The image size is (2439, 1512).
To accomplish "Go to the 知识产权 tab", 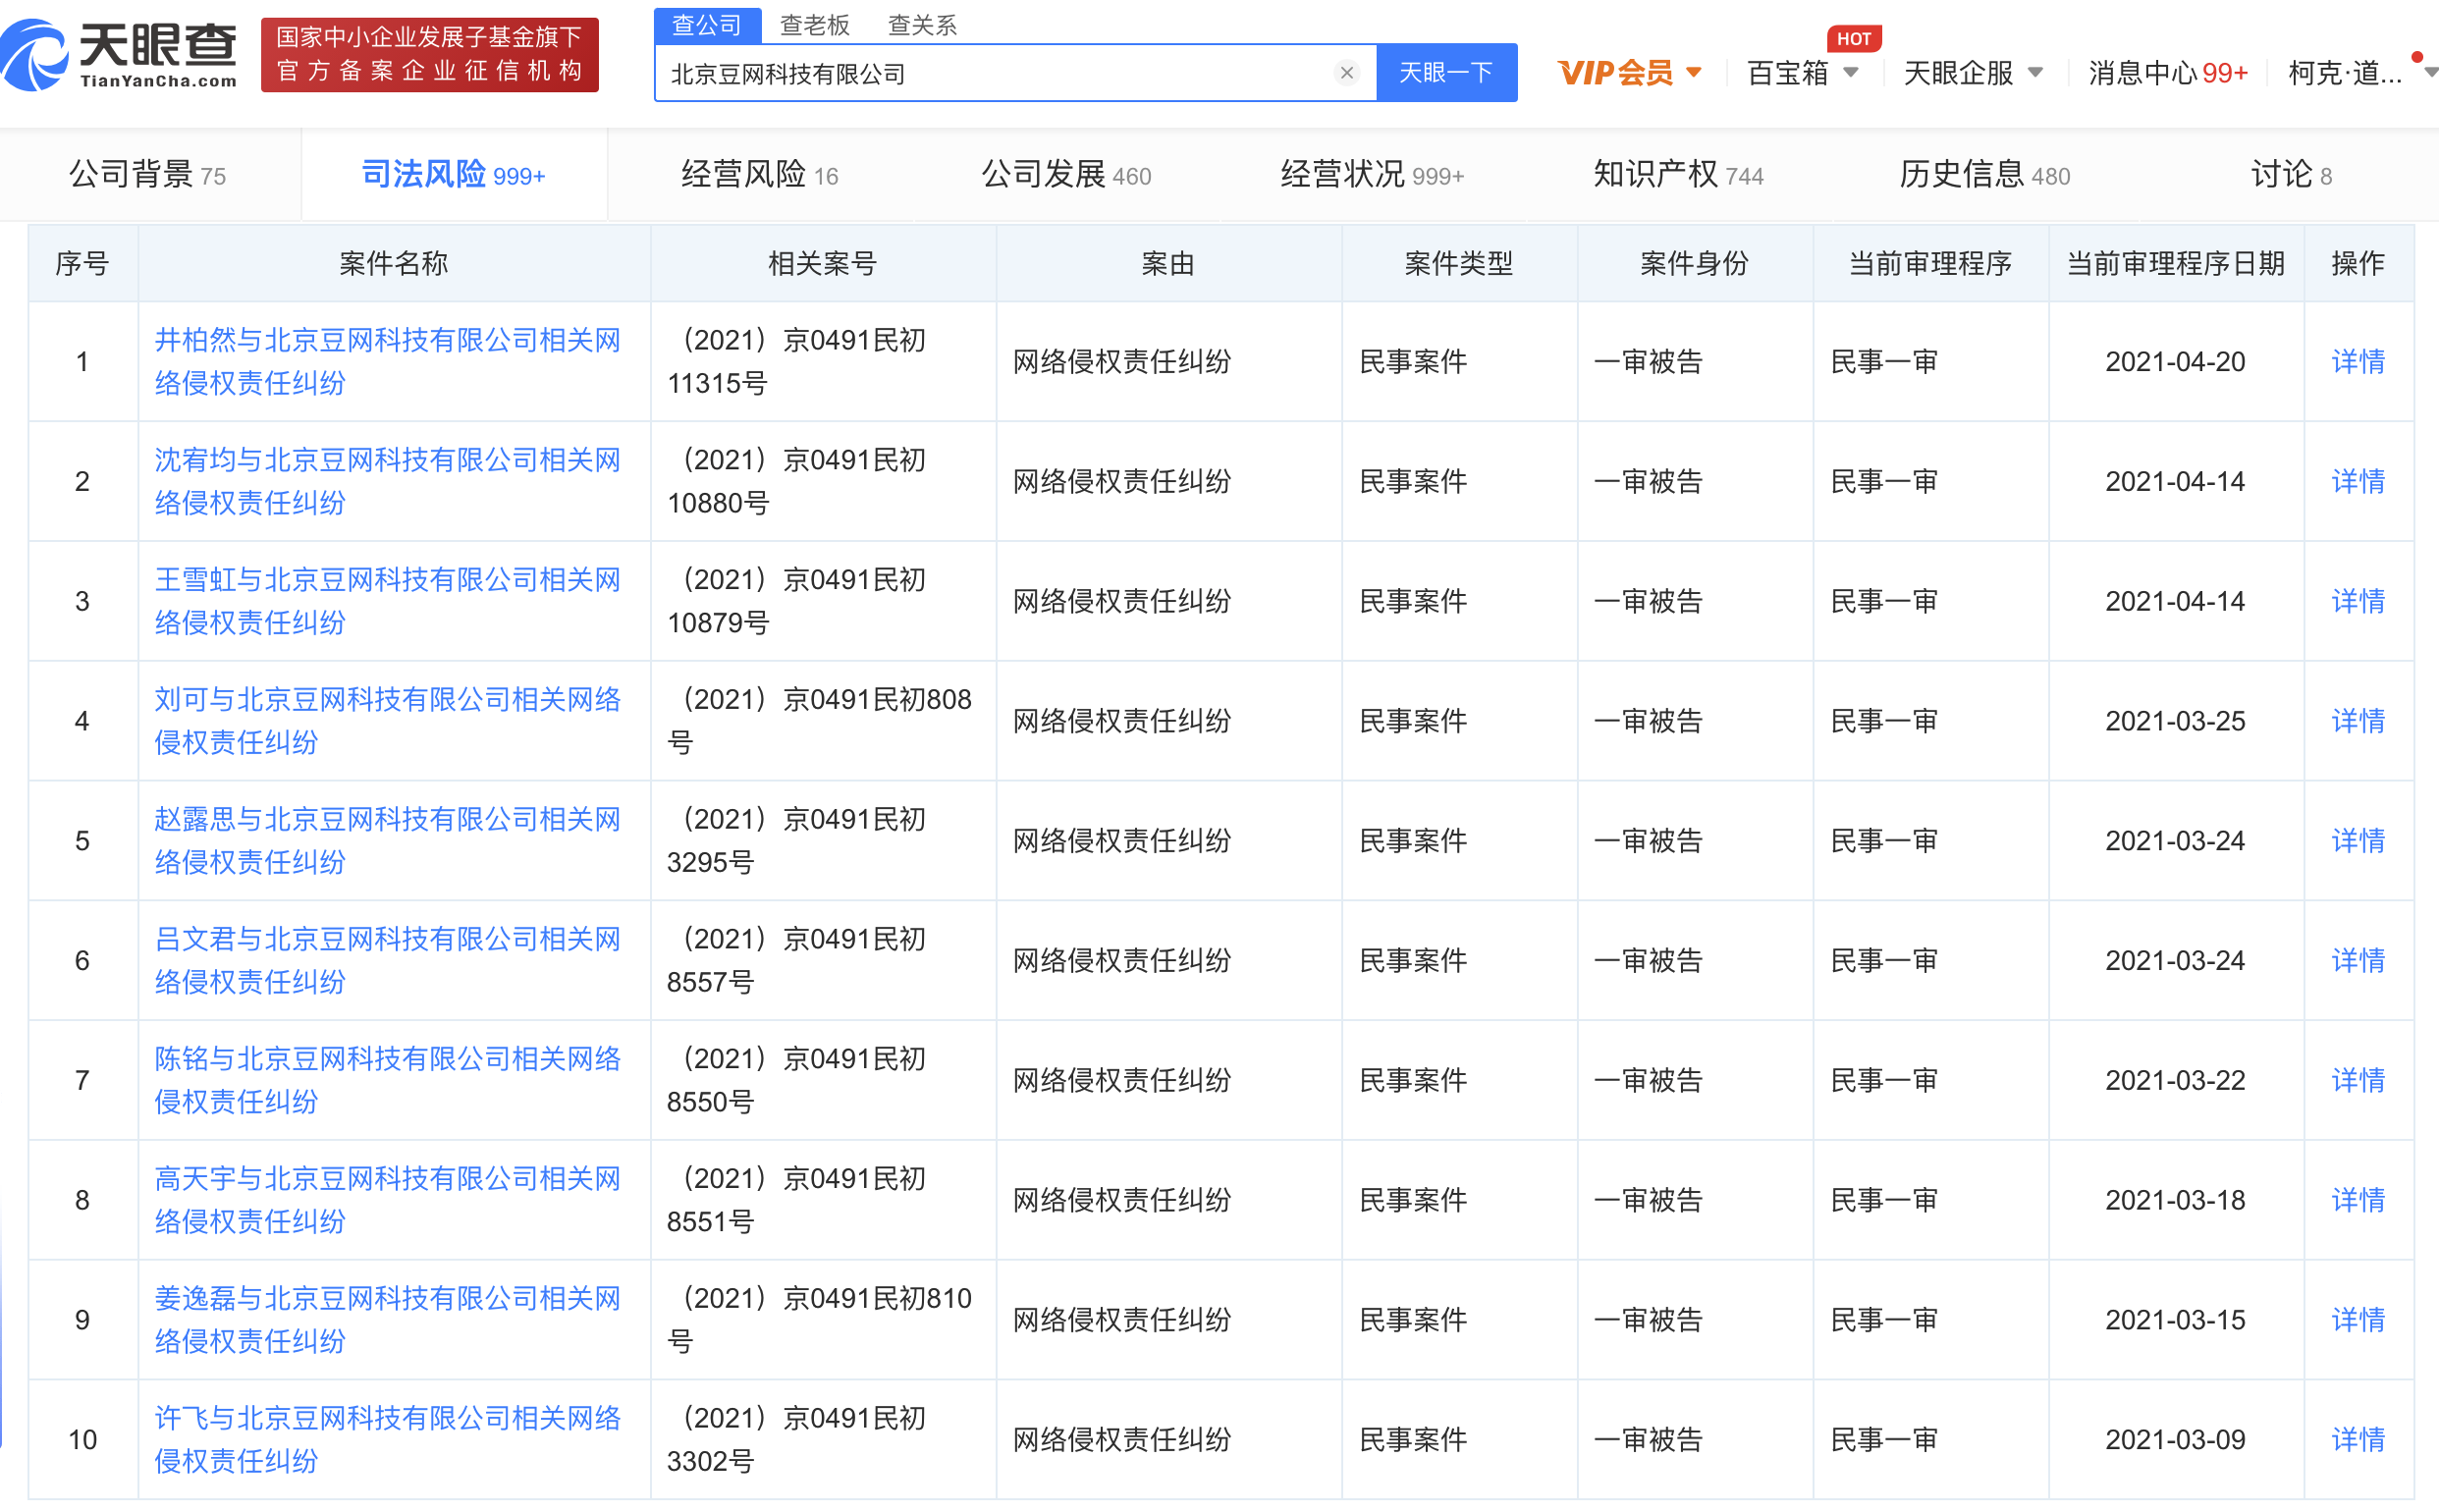I will 1677,175.
